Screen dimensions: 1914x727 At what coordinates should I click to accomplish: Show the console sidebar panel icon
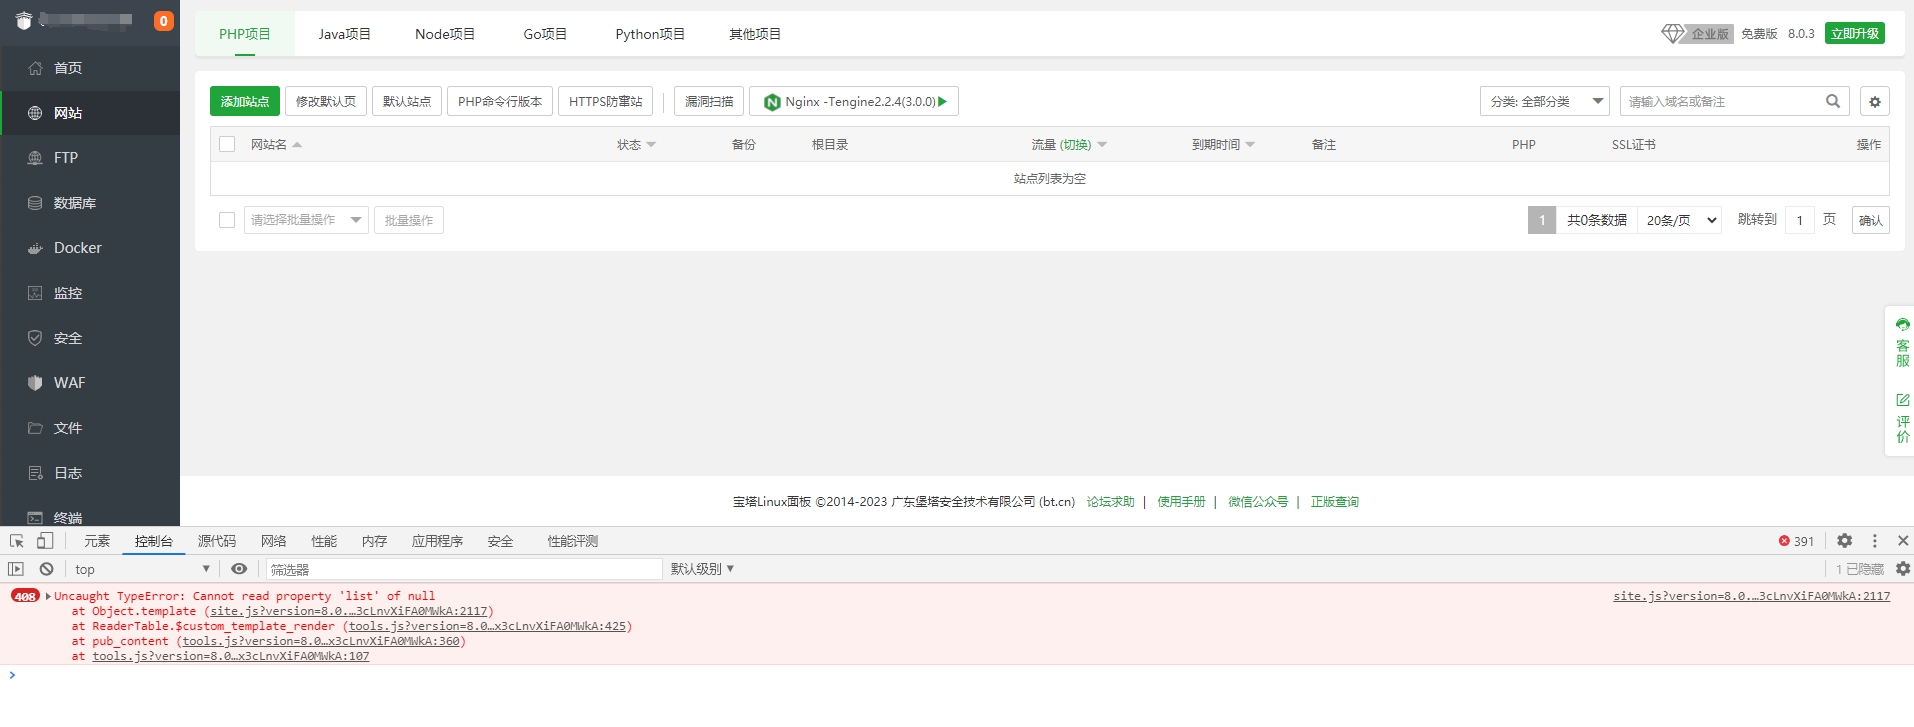coord(16,569)
